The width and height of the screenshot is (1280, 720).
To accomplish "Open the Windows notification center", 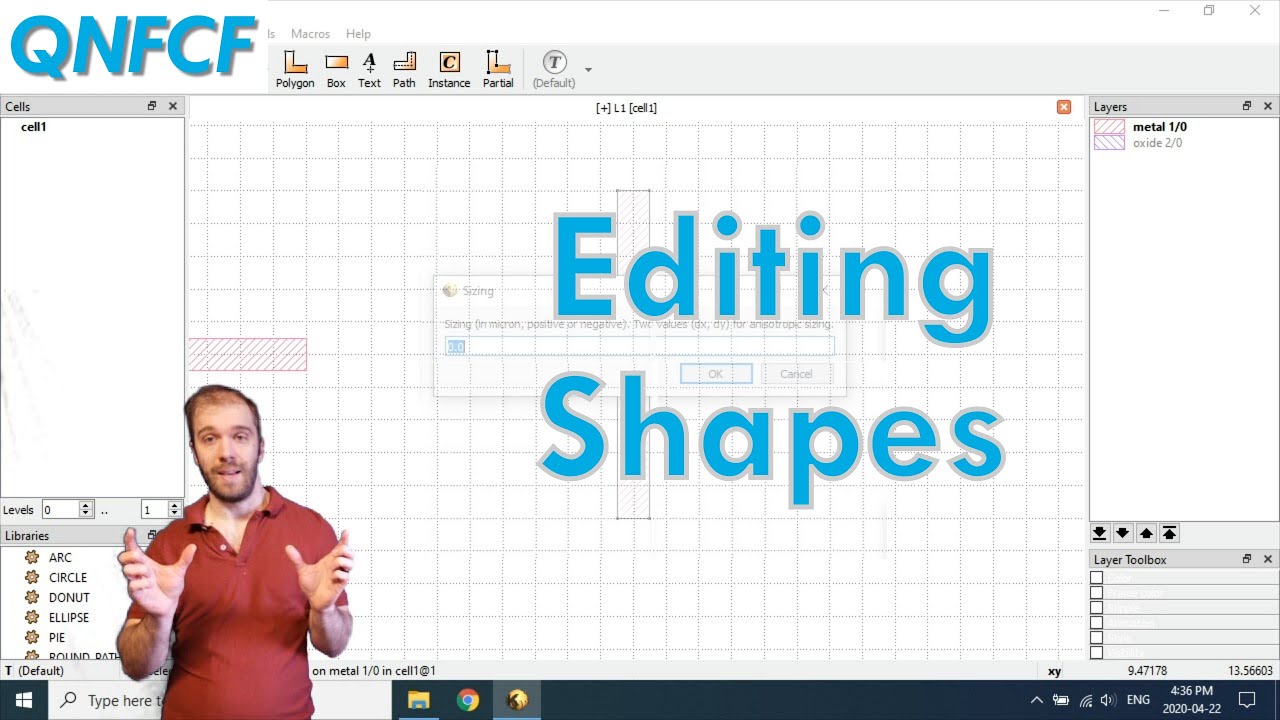I will 1247,700.
